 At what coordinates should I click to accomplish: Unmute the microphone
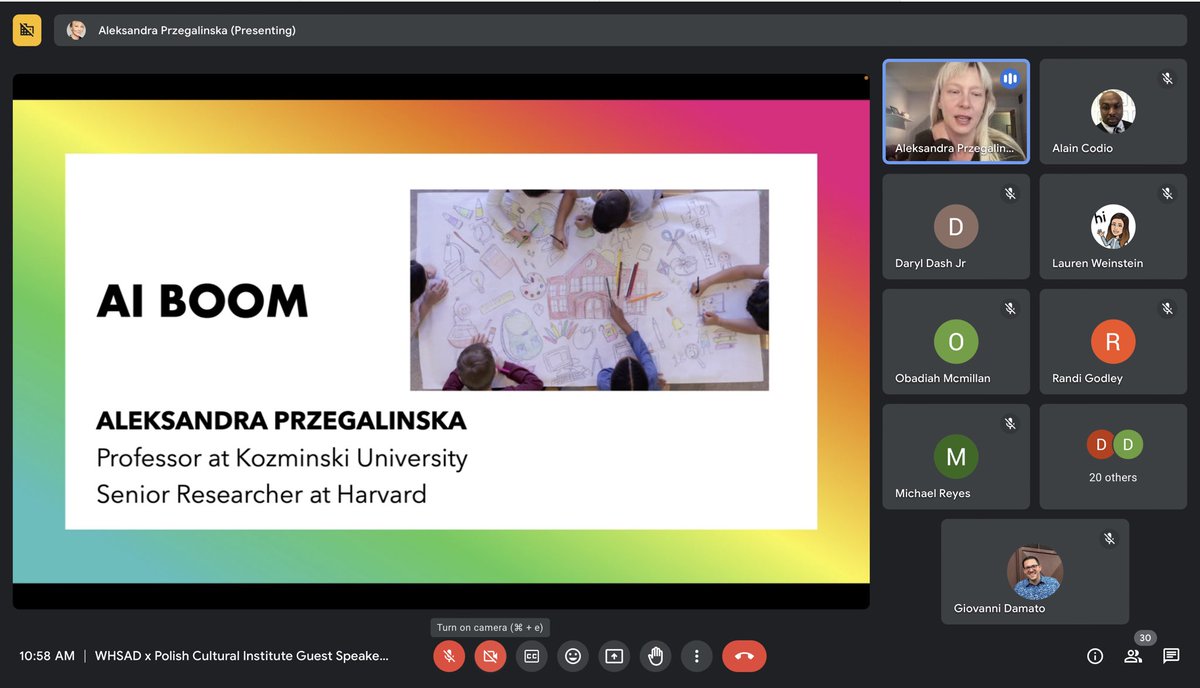pos(449,656)
